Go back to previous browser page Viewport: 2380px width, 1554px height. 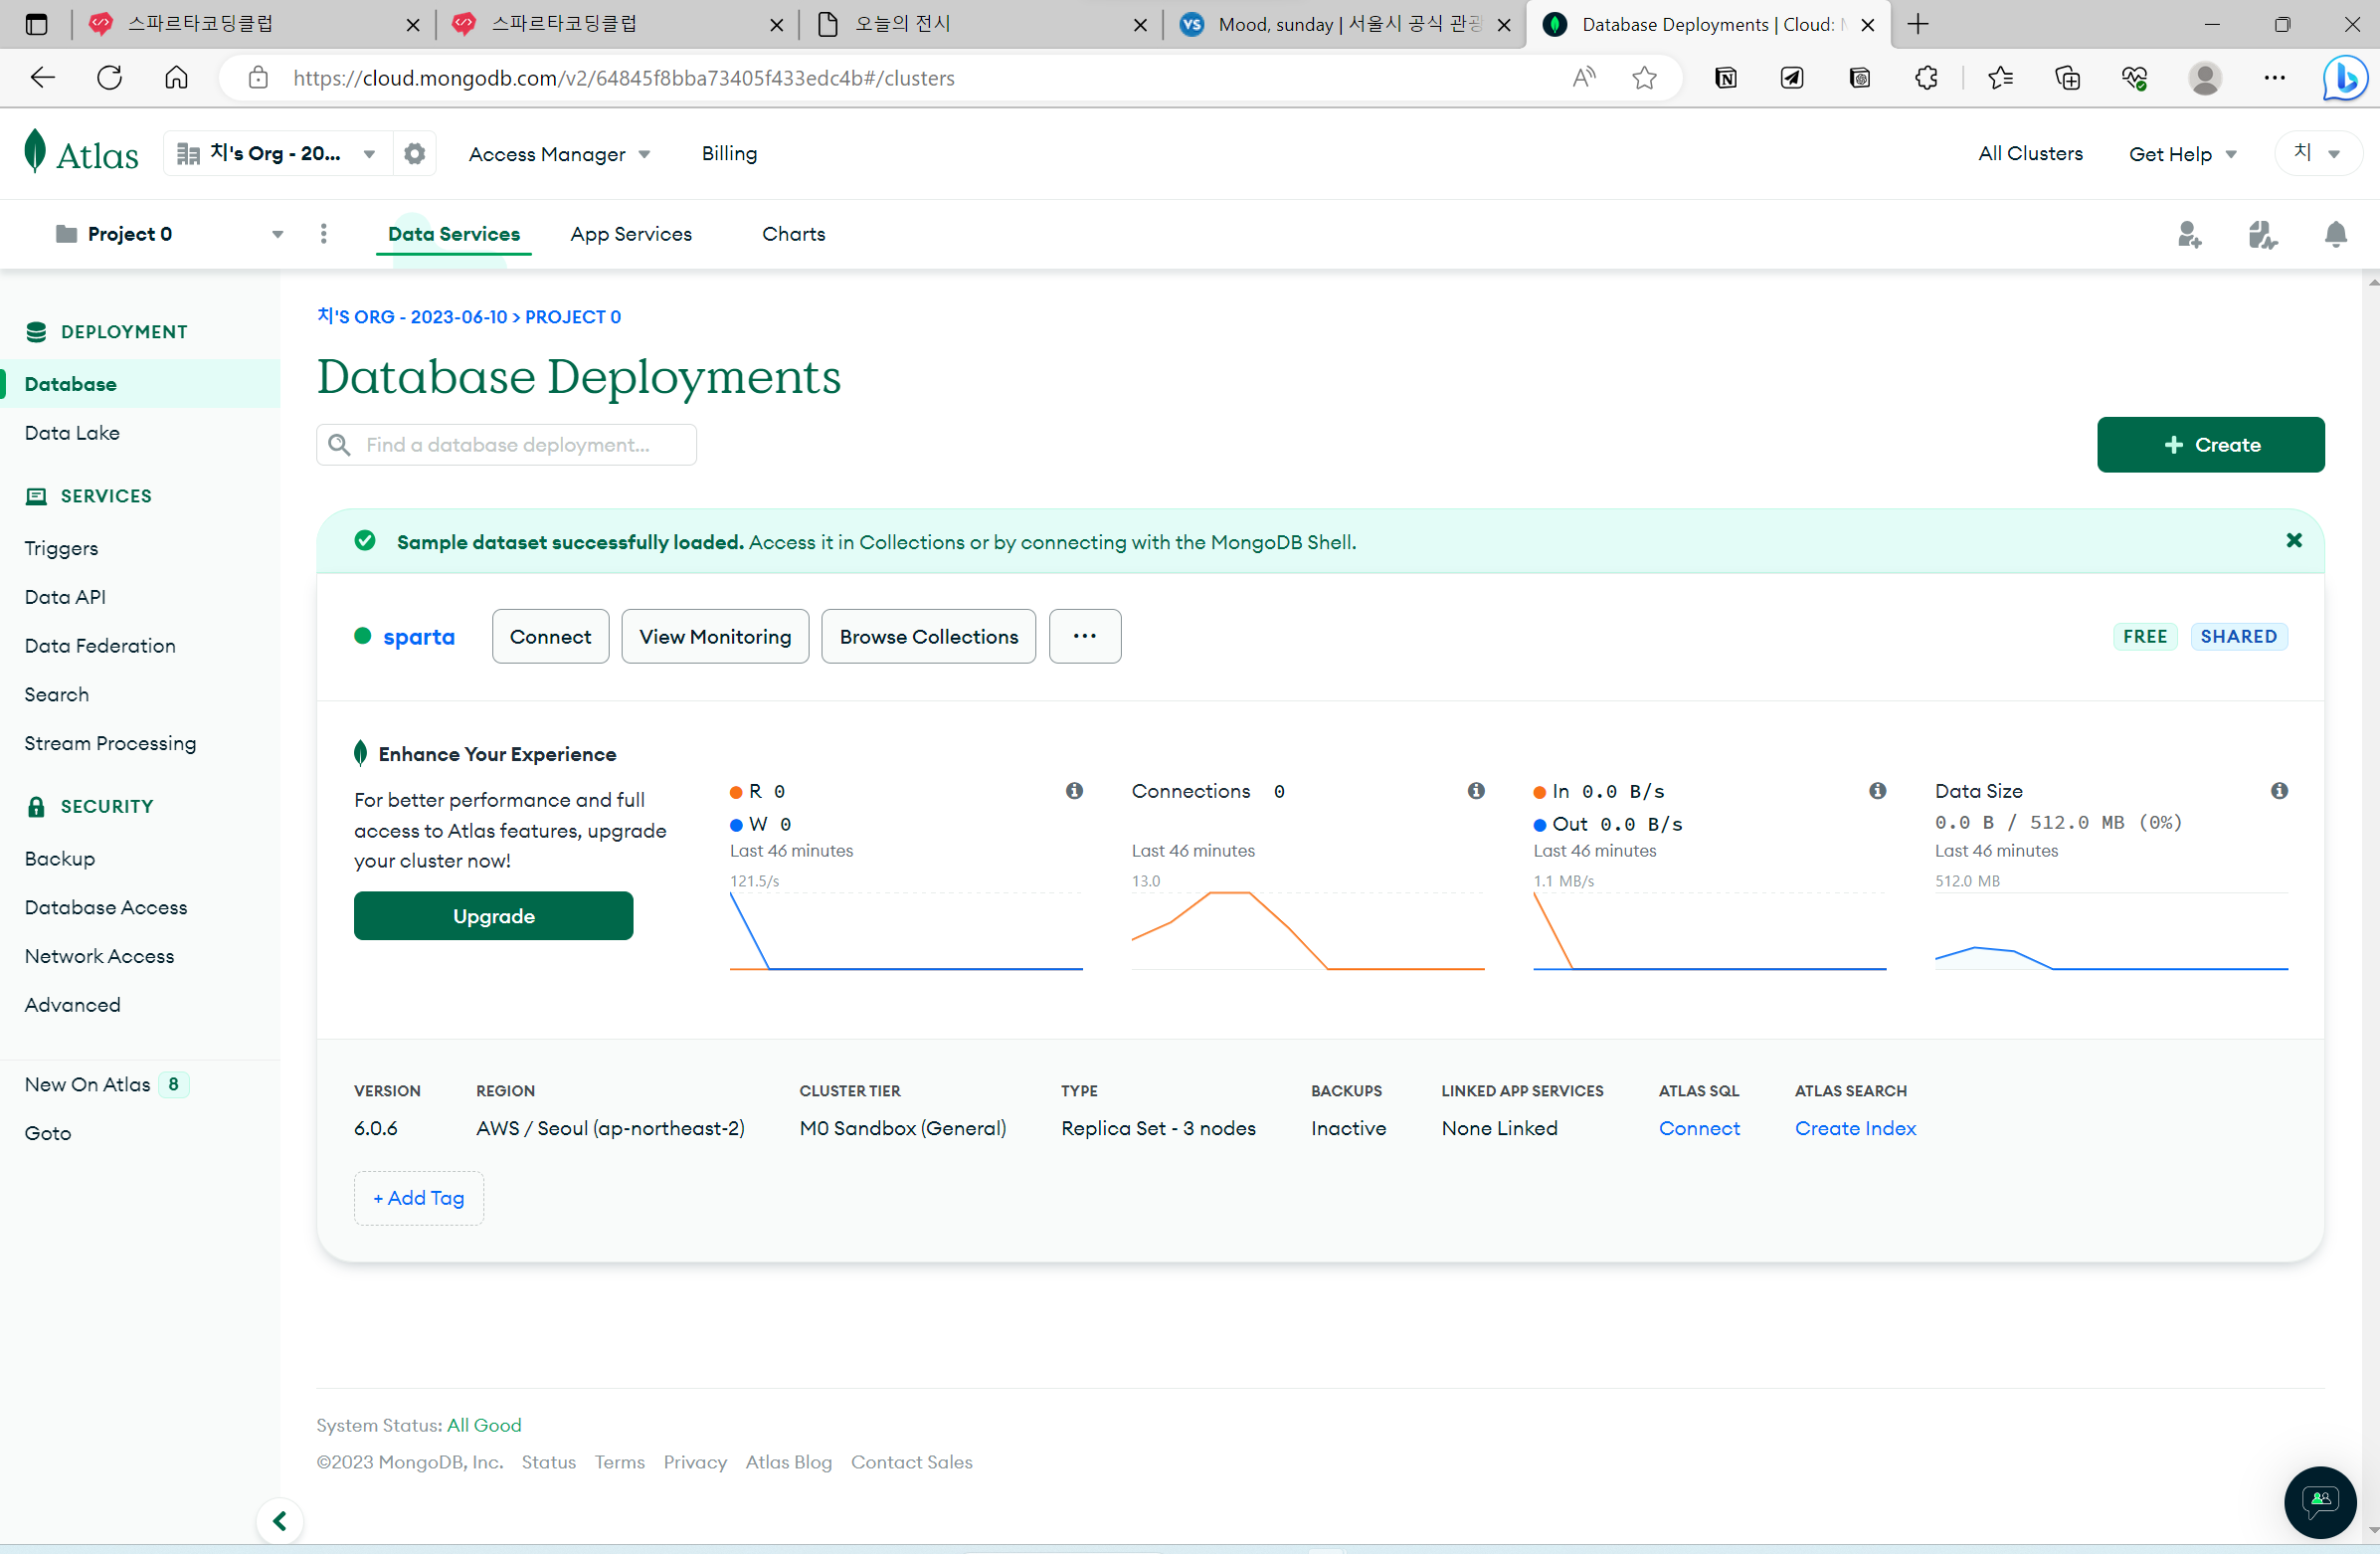click(x=42, y=78)
